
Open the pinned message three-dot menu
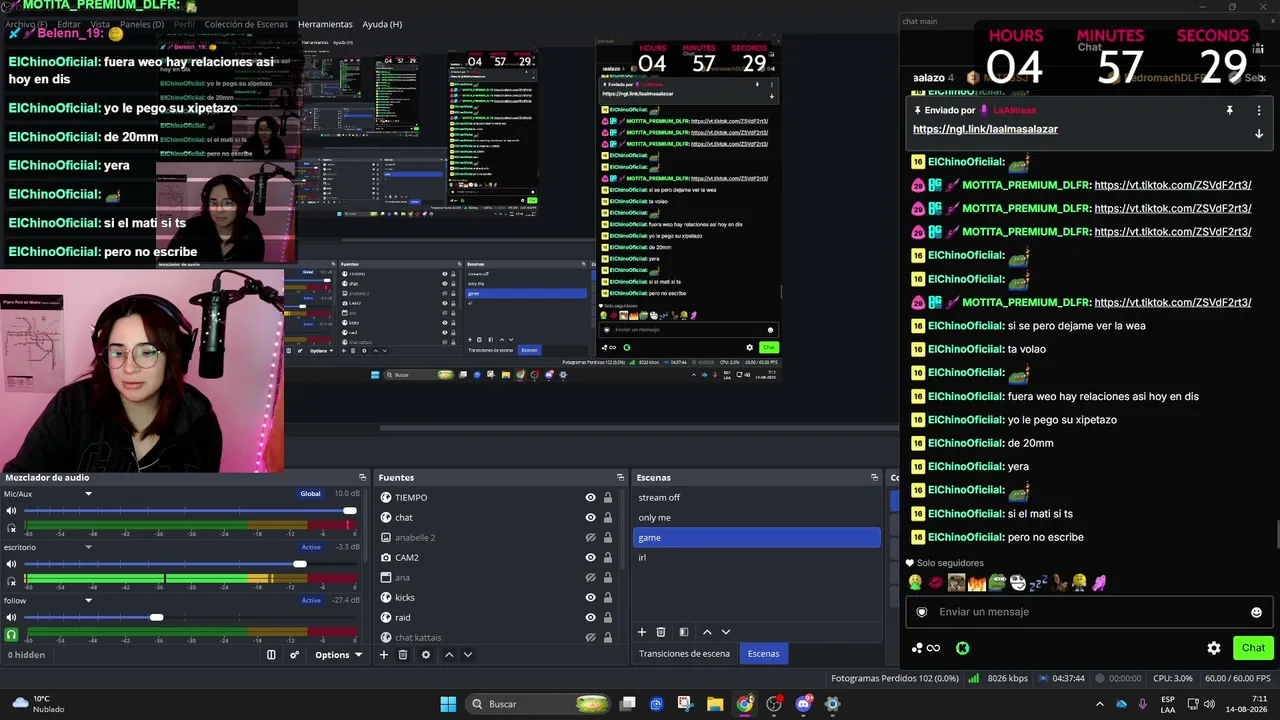1259,110
